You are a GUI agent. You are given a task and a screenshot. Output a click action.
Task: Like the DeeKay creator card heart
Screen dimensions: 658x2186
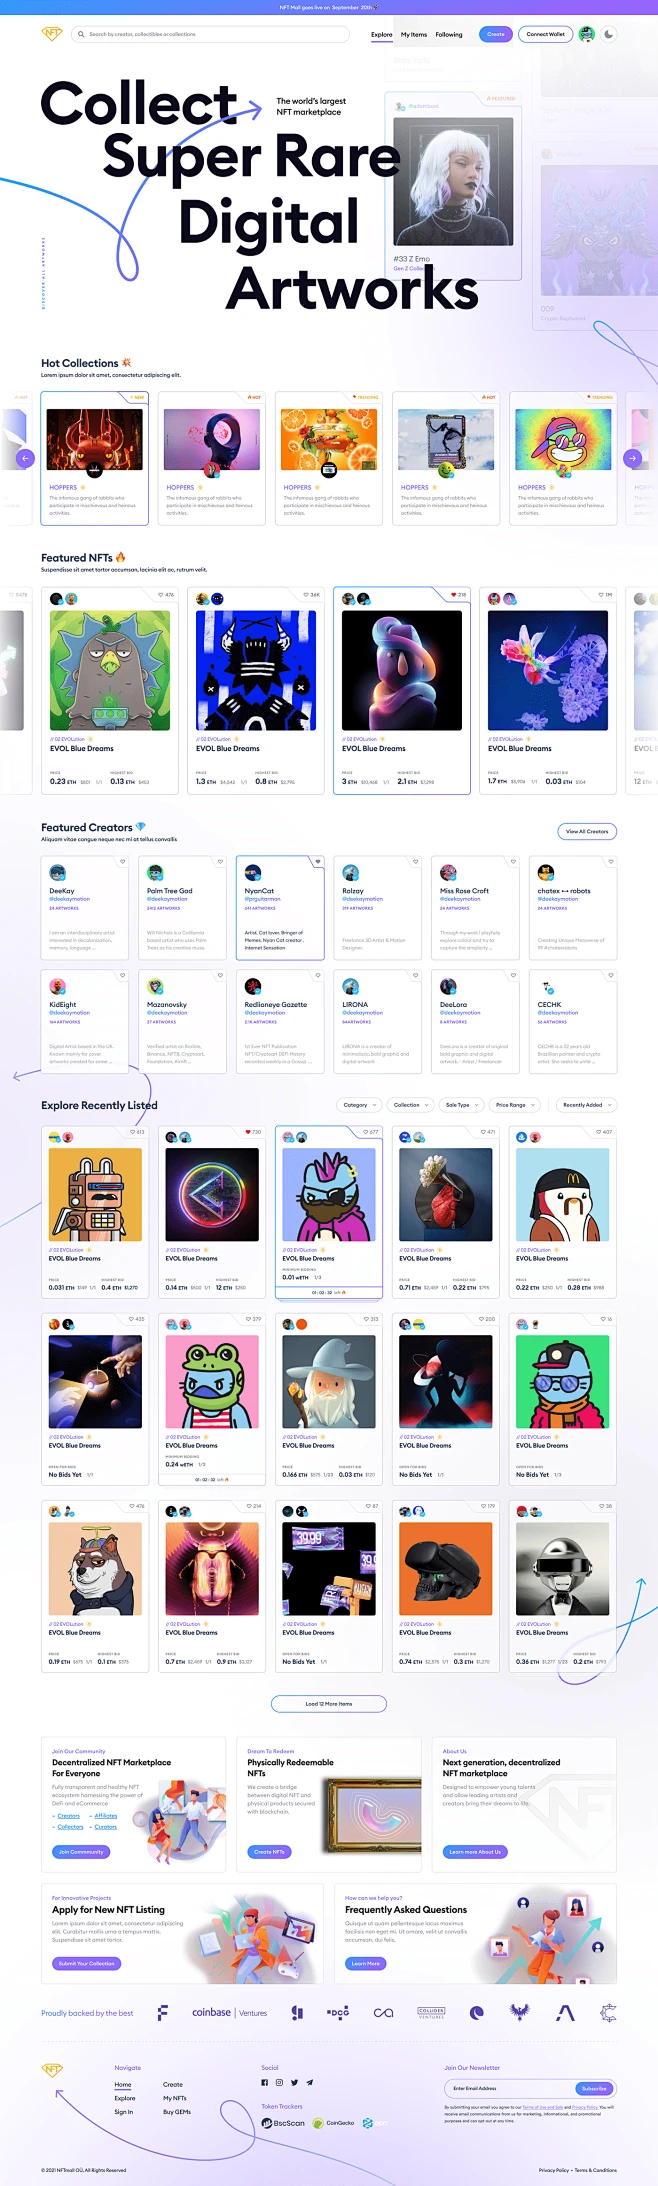[123, 861]
